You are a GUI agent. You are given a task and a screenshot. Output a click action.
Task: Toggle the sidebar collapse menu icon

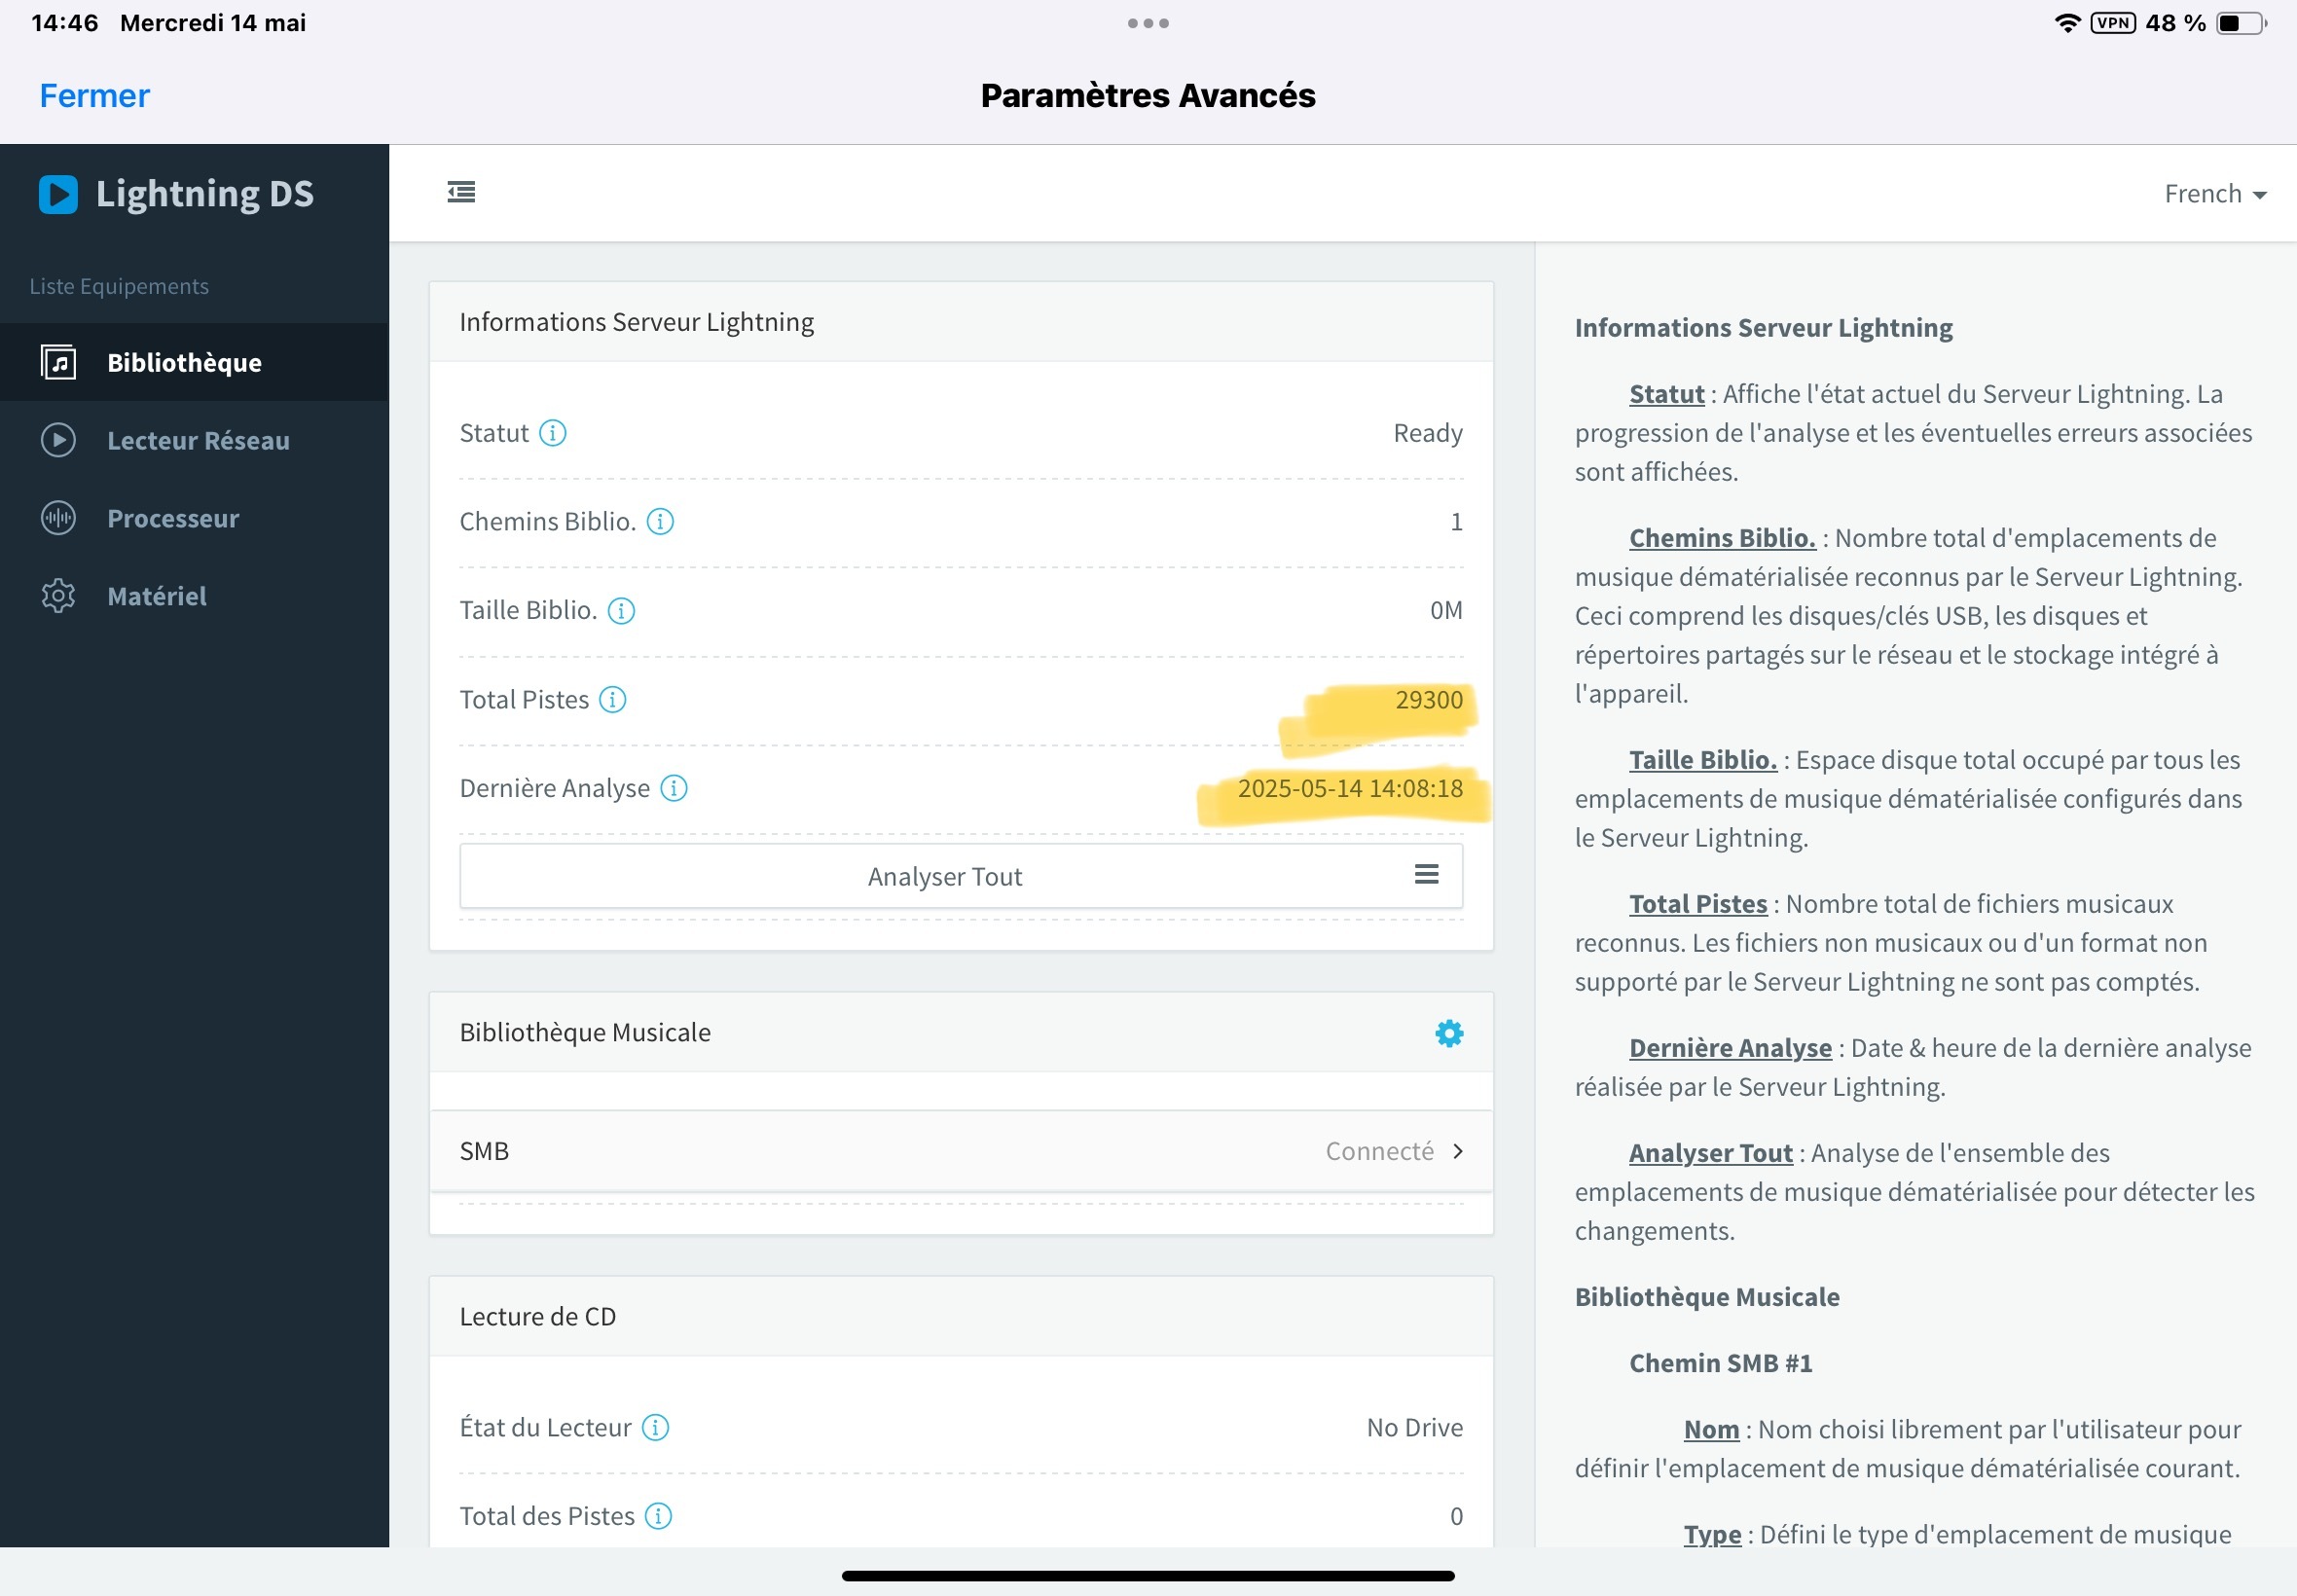pos(461,192)
